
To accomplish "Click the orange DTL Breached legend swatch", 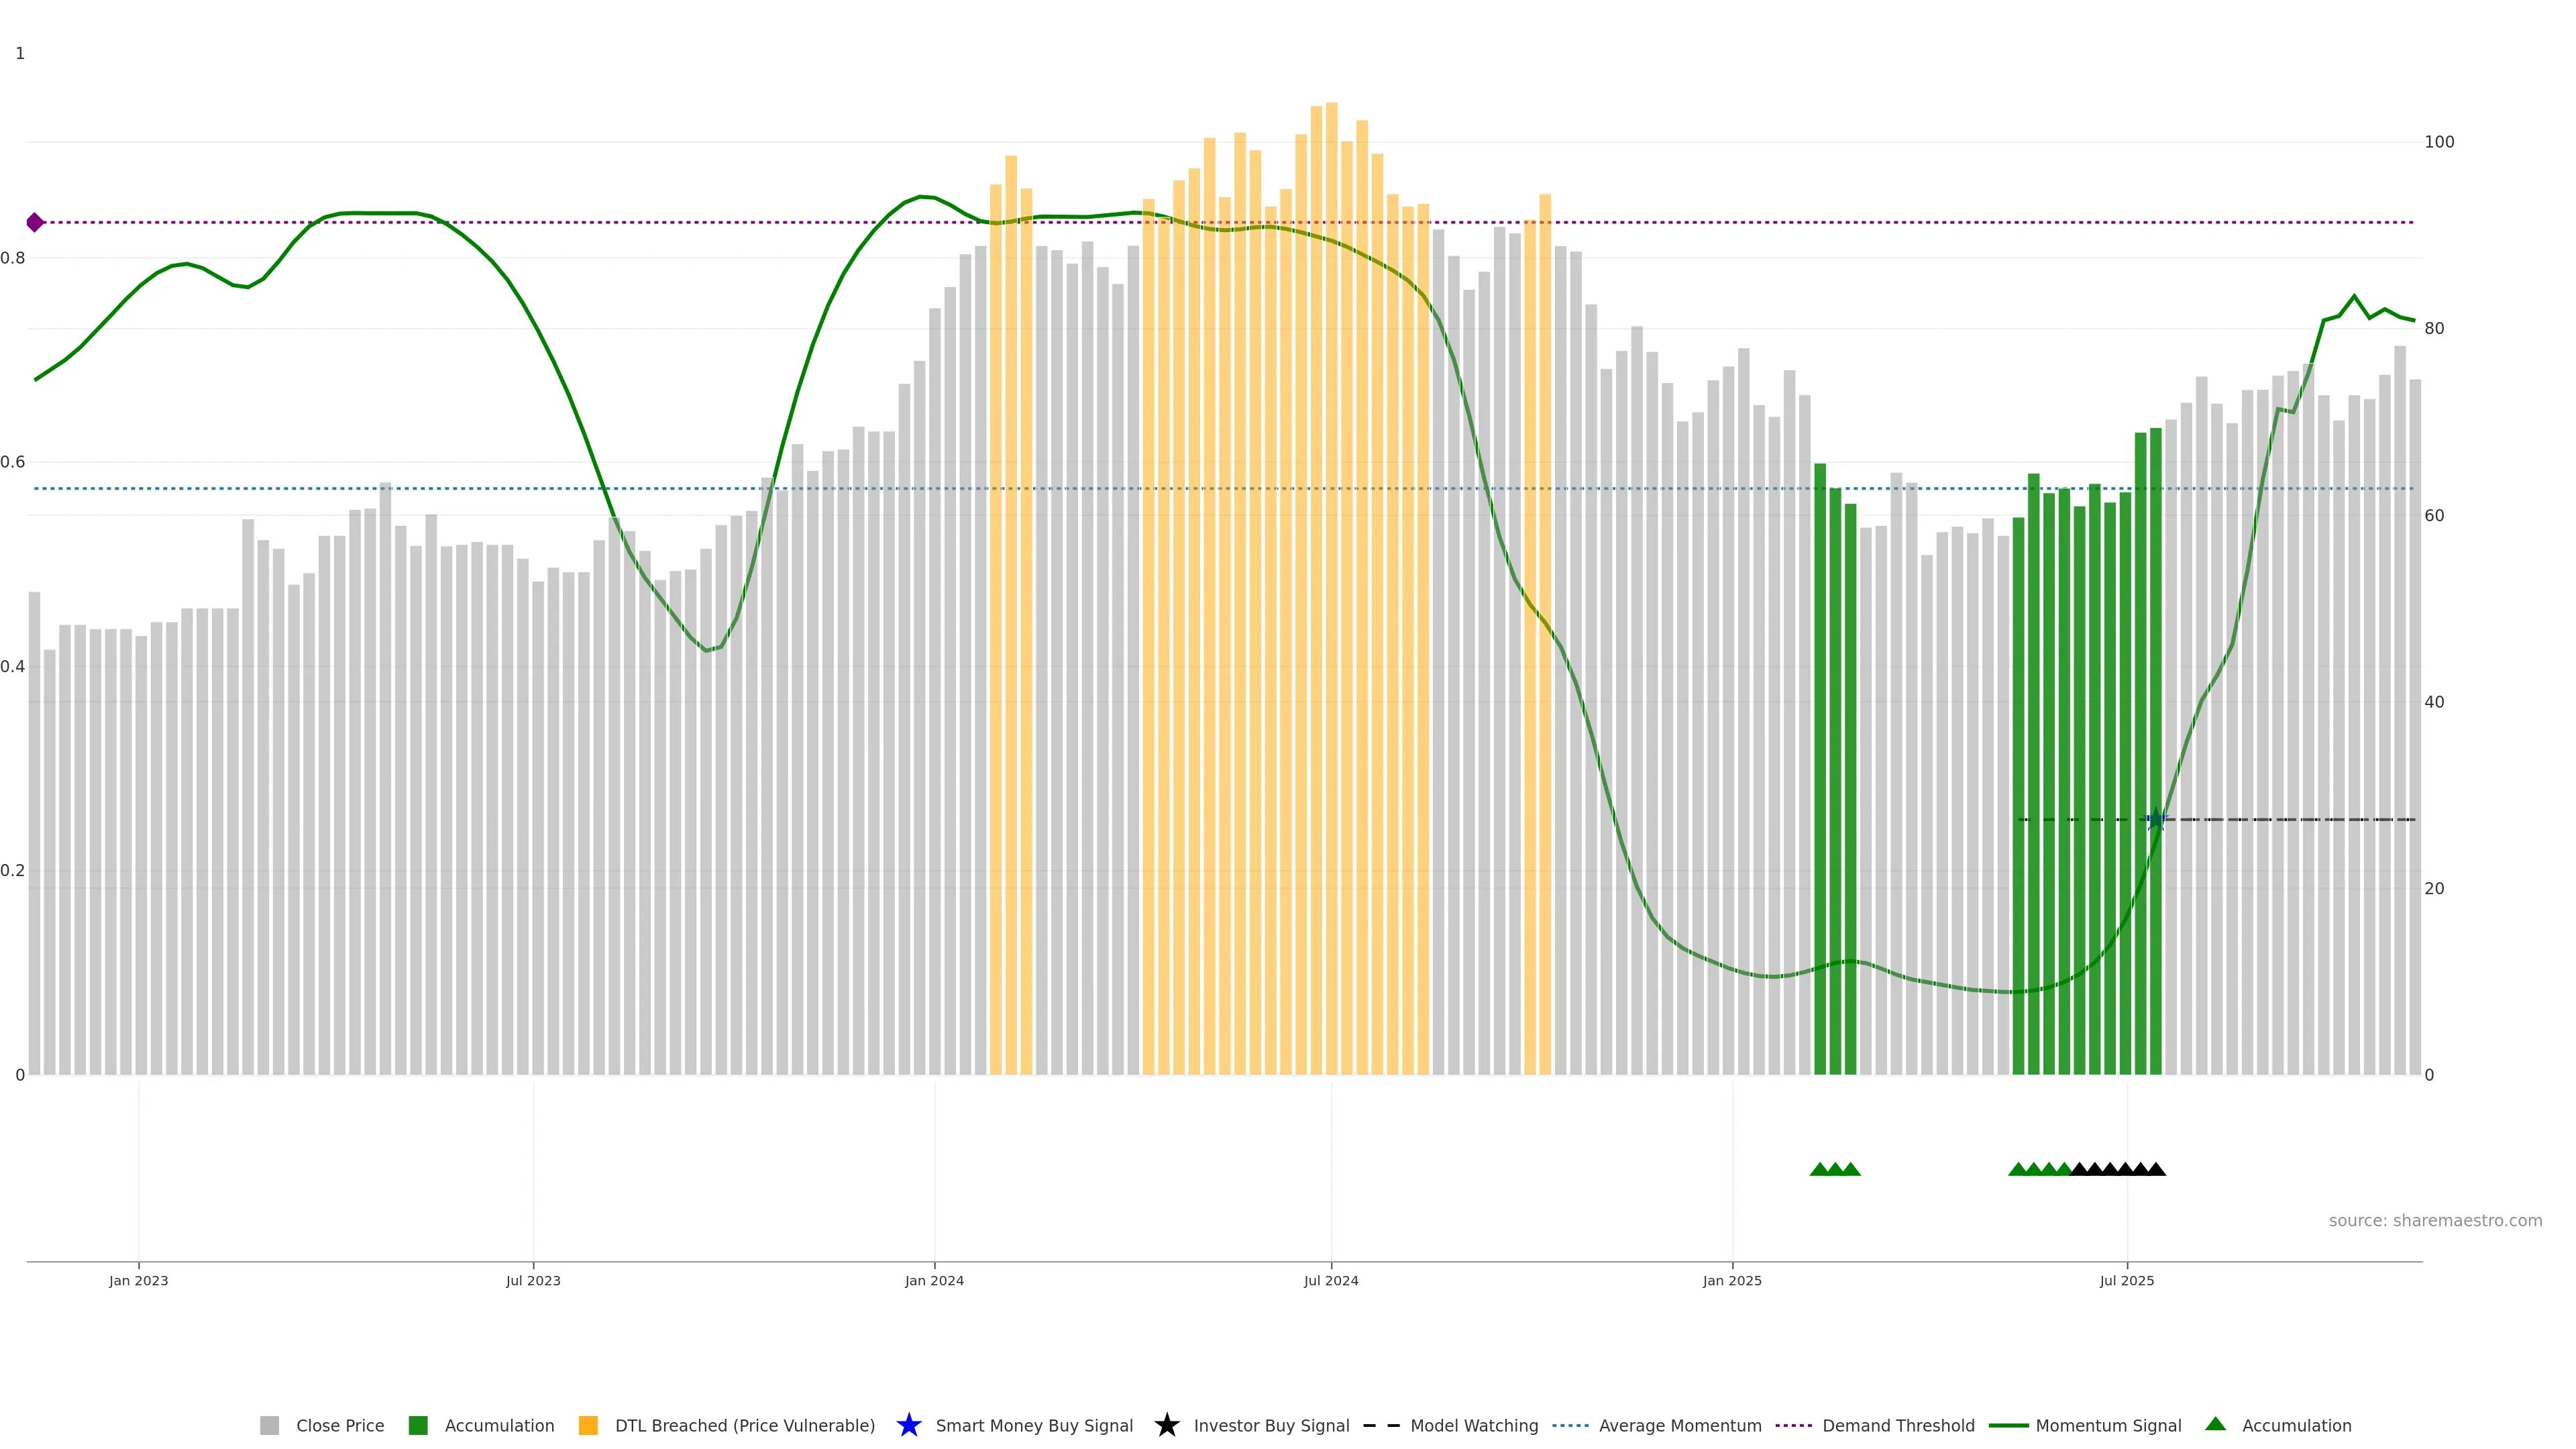I will point(588,1425).
